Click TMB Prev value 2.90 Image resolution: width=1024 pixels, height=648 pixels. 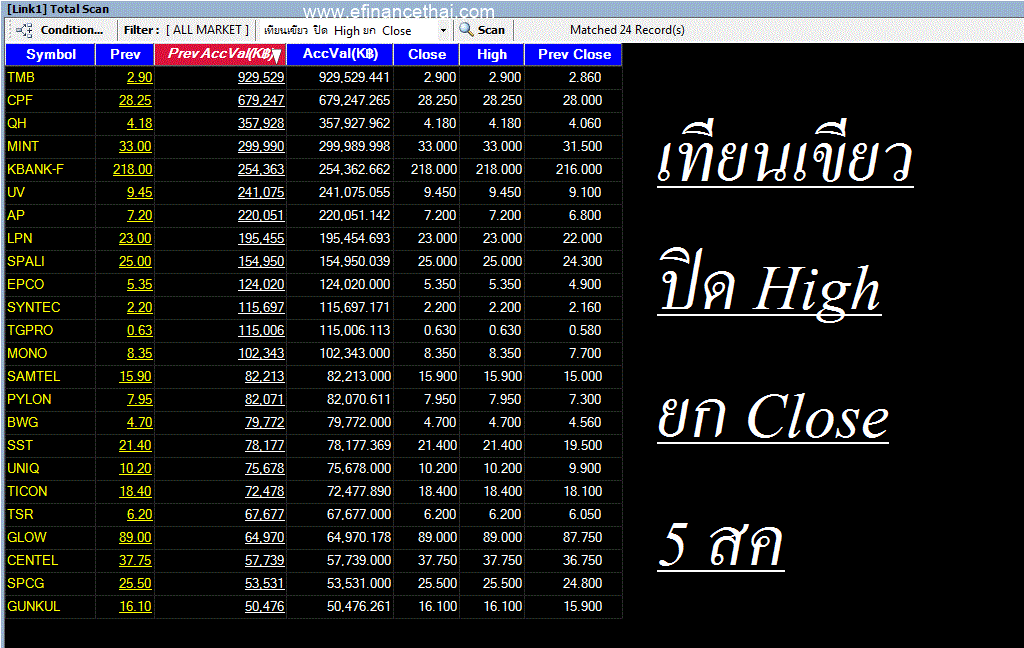pos(139,77)
